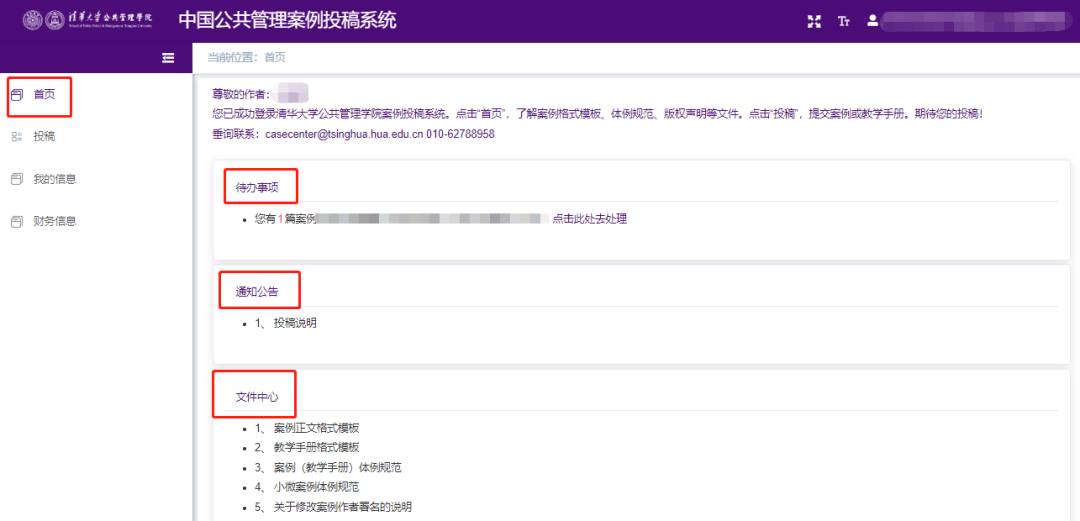Click the blurred username in header

pos(977,21)
